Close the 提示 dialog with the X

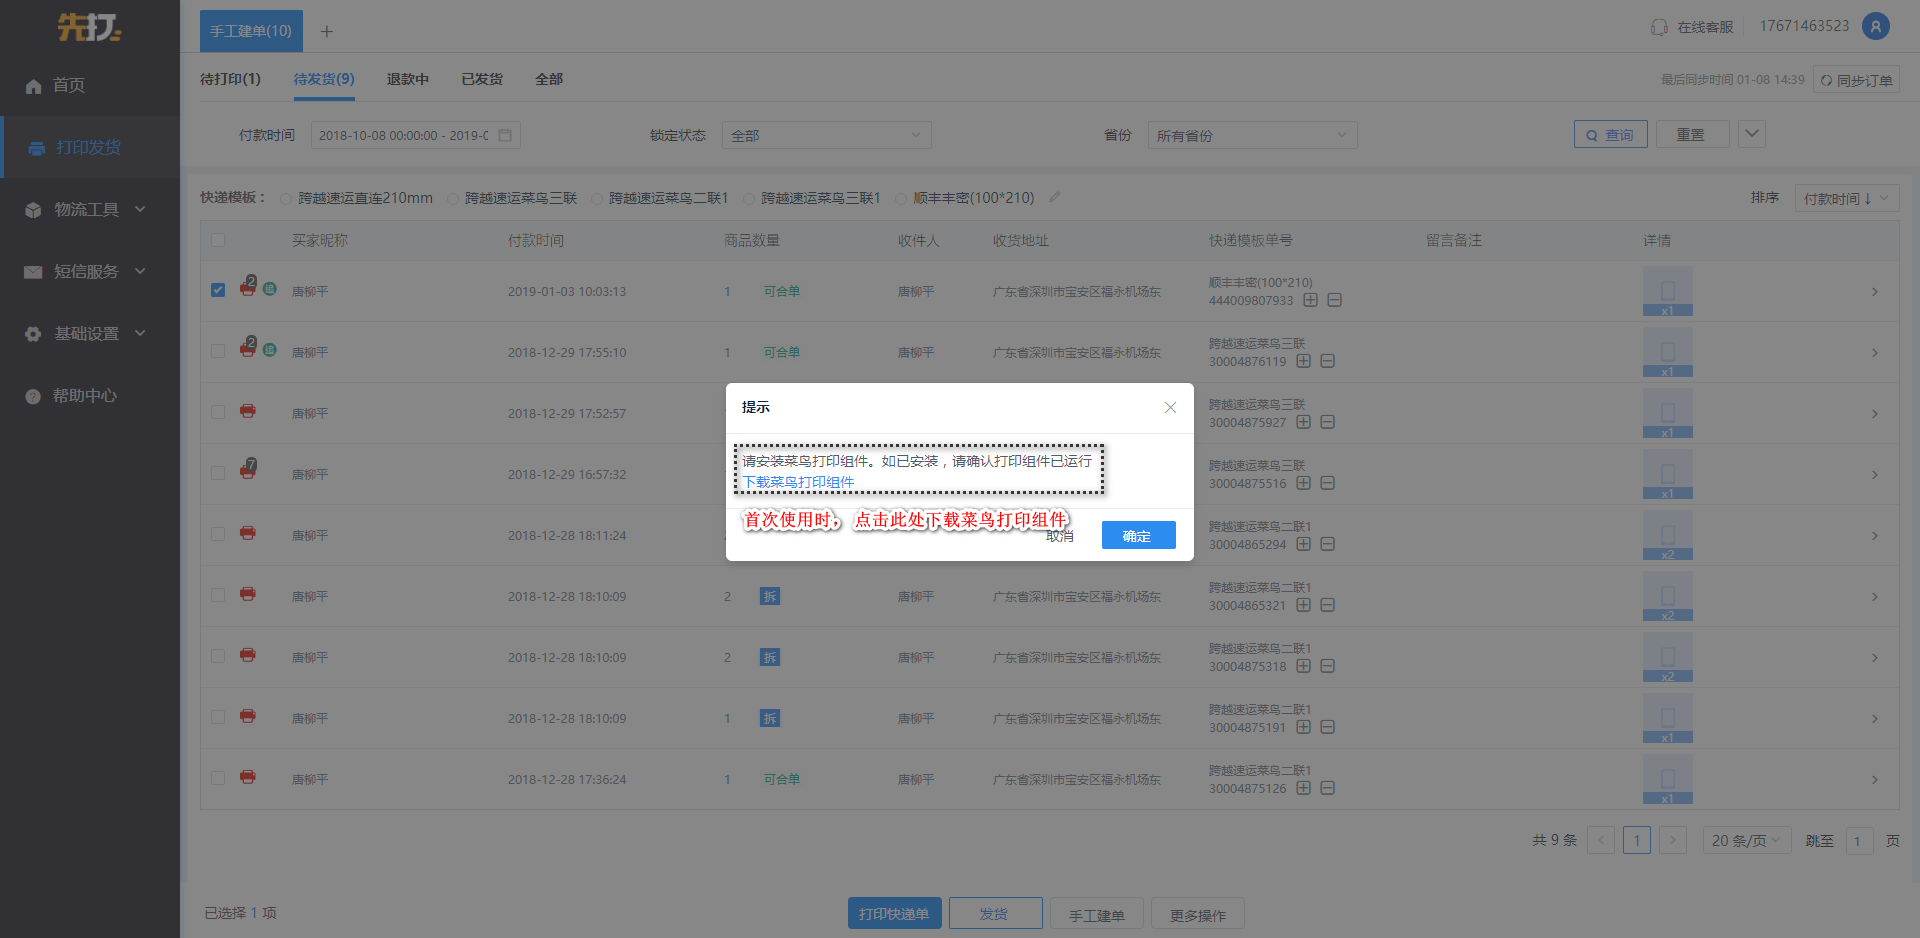pos(1170,407)
